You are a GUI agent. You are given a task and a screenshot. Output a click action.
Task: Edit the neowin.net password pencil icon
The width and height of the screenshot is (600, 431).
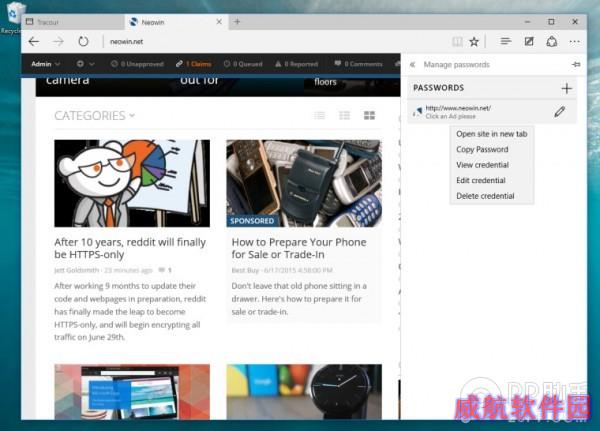pos(559,112)
